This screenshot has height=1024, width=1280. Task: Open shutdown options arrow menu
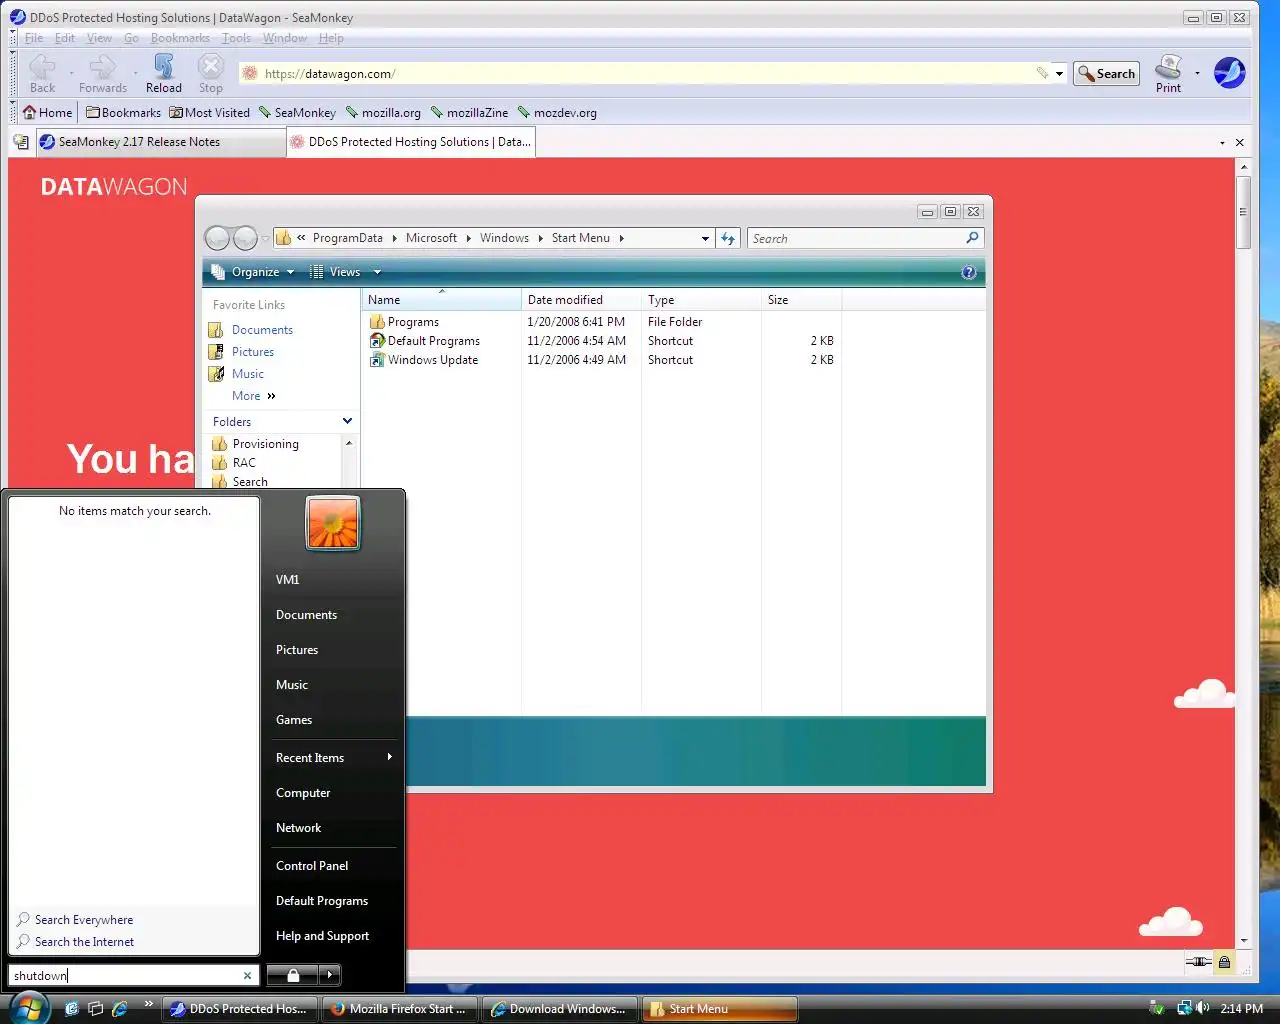pyautogui.click(x=330, y=975)
